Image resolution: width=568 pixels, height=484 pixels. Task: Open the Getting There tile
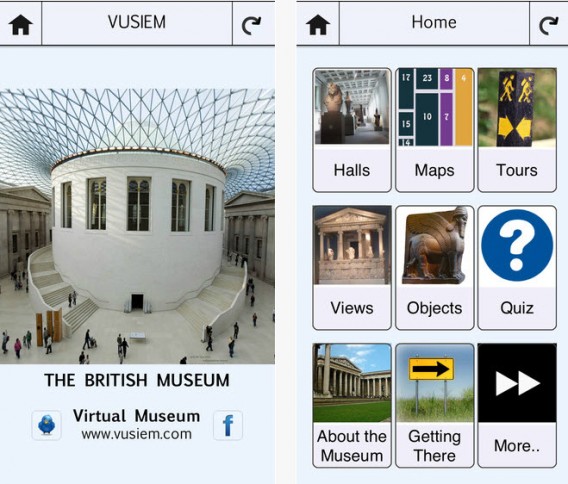click(x=435, y=405)
